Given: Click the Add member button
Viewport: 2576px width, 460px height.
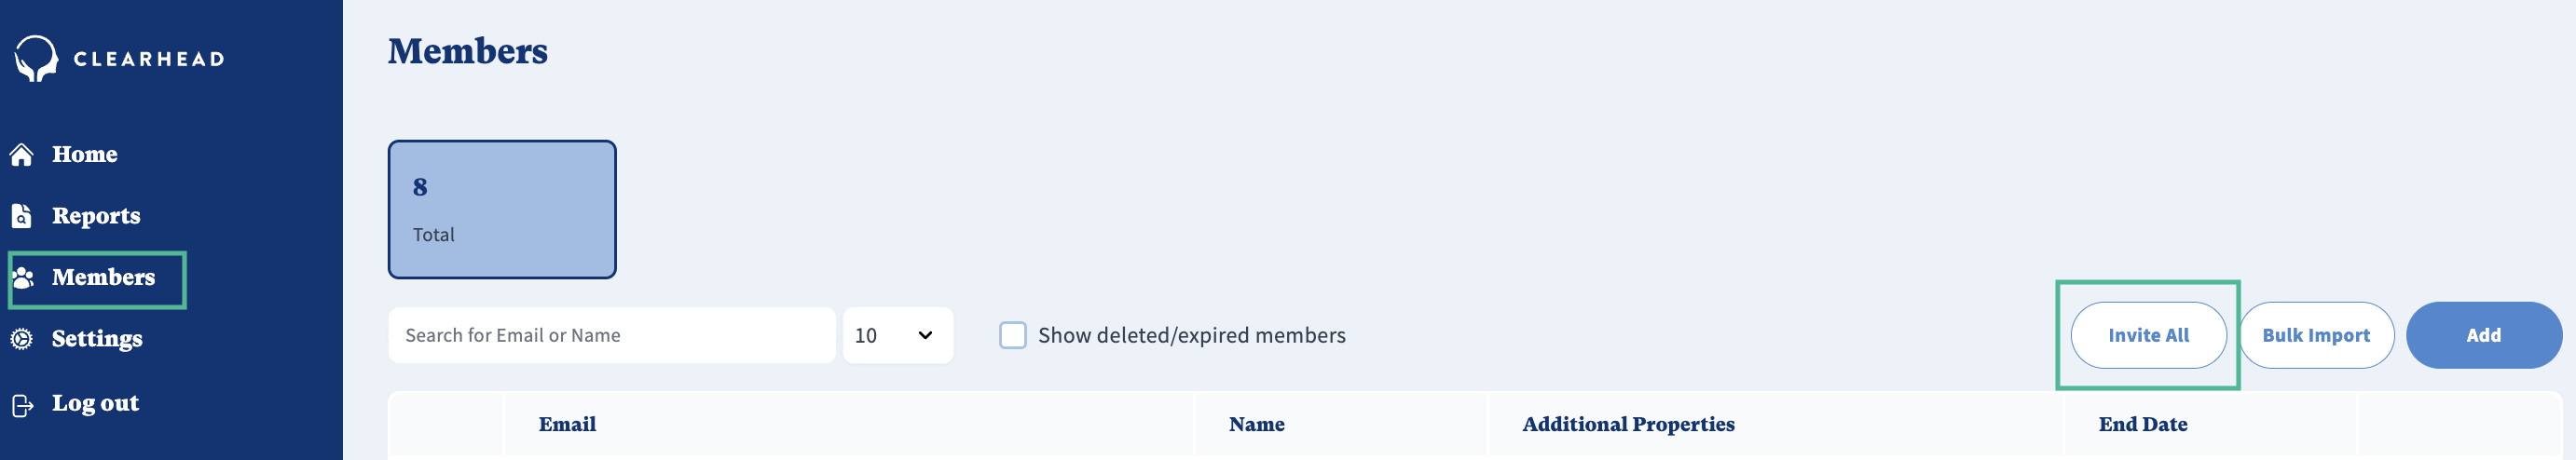Looking at the screenshot, I should tap(2482, 335).
